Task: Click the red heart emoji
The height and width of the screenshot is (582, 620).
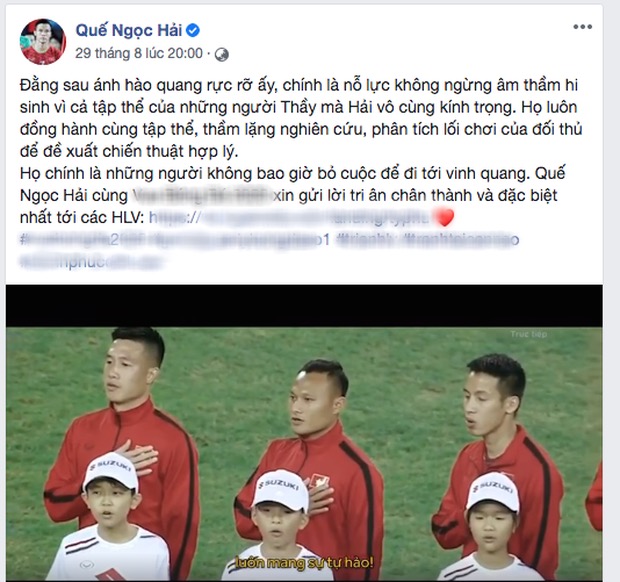Action: tap(443, 217)
